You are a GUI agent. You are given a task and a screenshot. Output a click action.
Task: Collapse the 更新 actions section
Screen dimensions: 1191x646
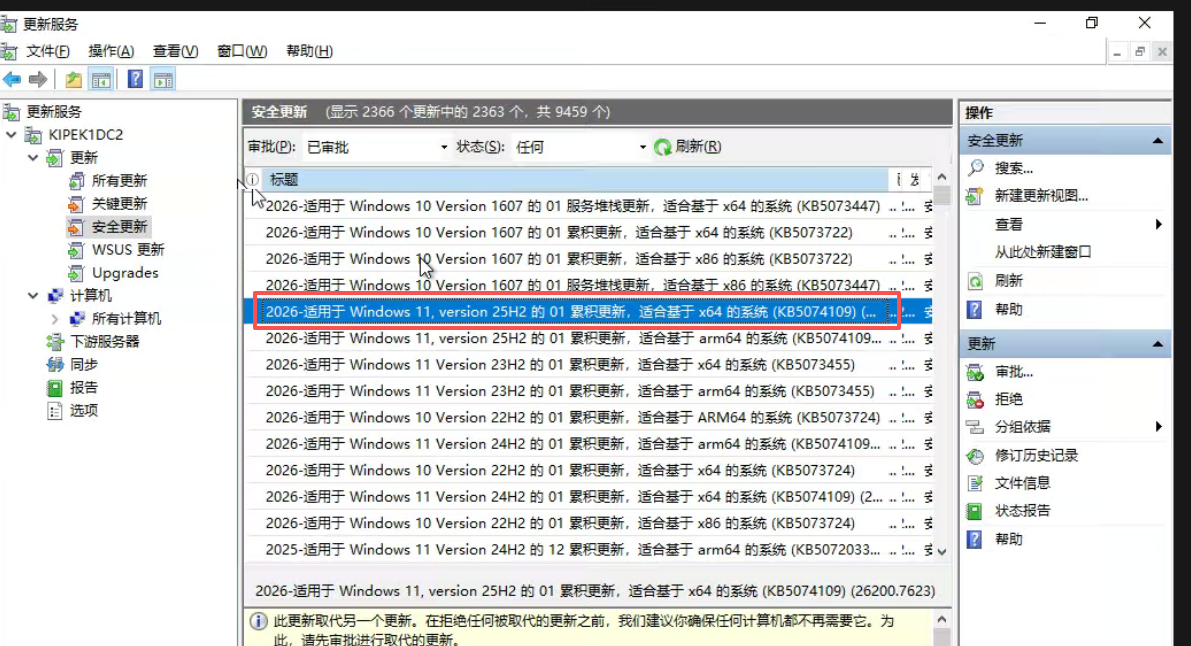point(1158,344)
